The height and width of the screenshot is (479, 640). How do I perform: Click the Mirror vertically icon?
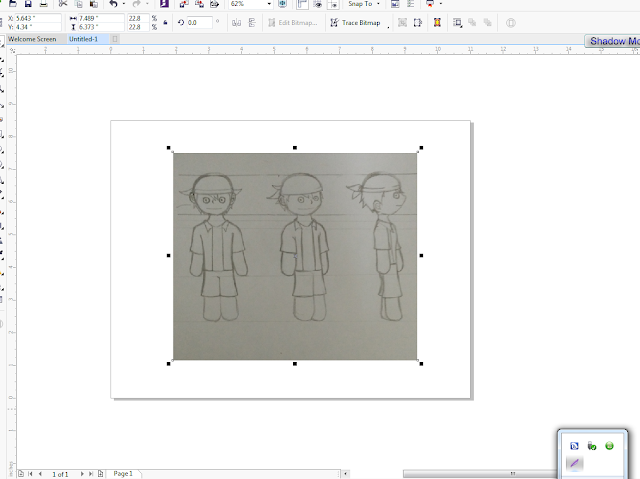click(x=252, y=23)
